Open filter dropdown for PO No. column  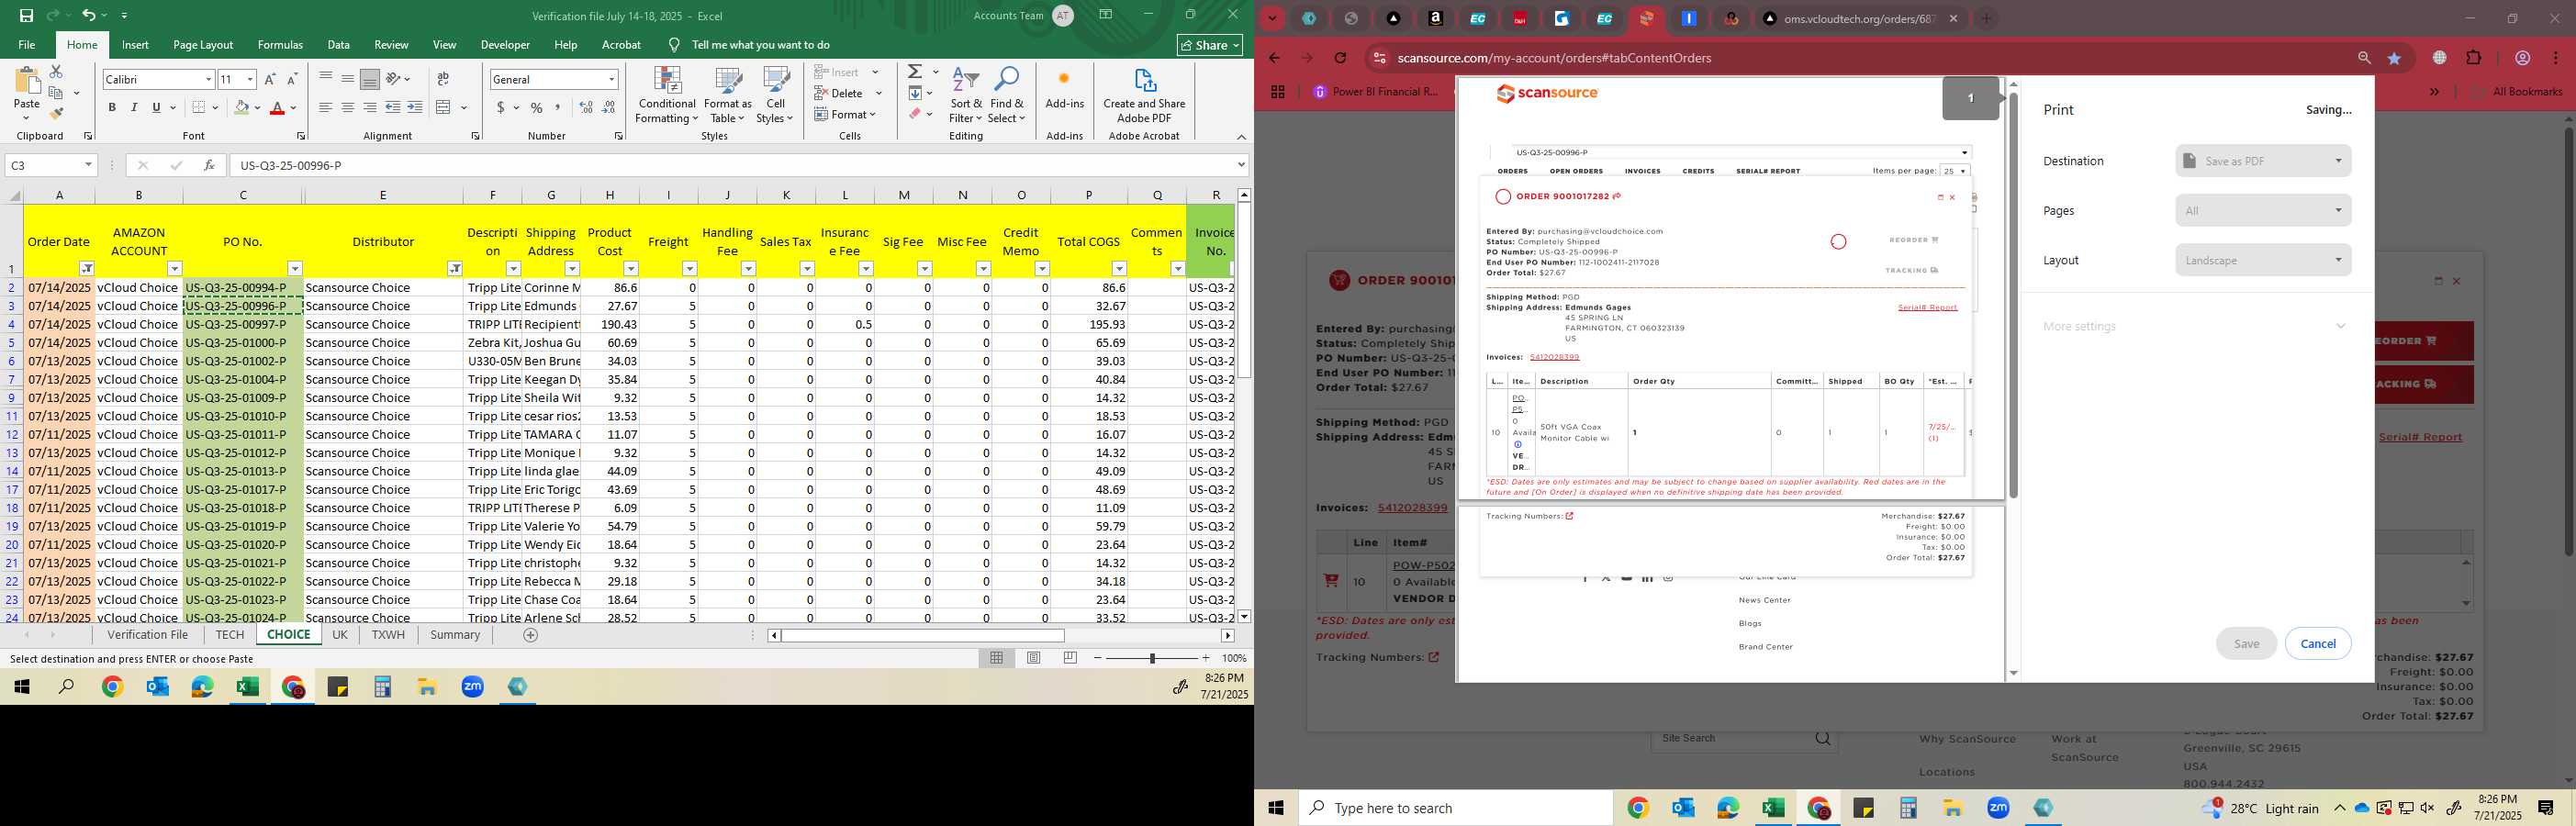click(295, 269)
